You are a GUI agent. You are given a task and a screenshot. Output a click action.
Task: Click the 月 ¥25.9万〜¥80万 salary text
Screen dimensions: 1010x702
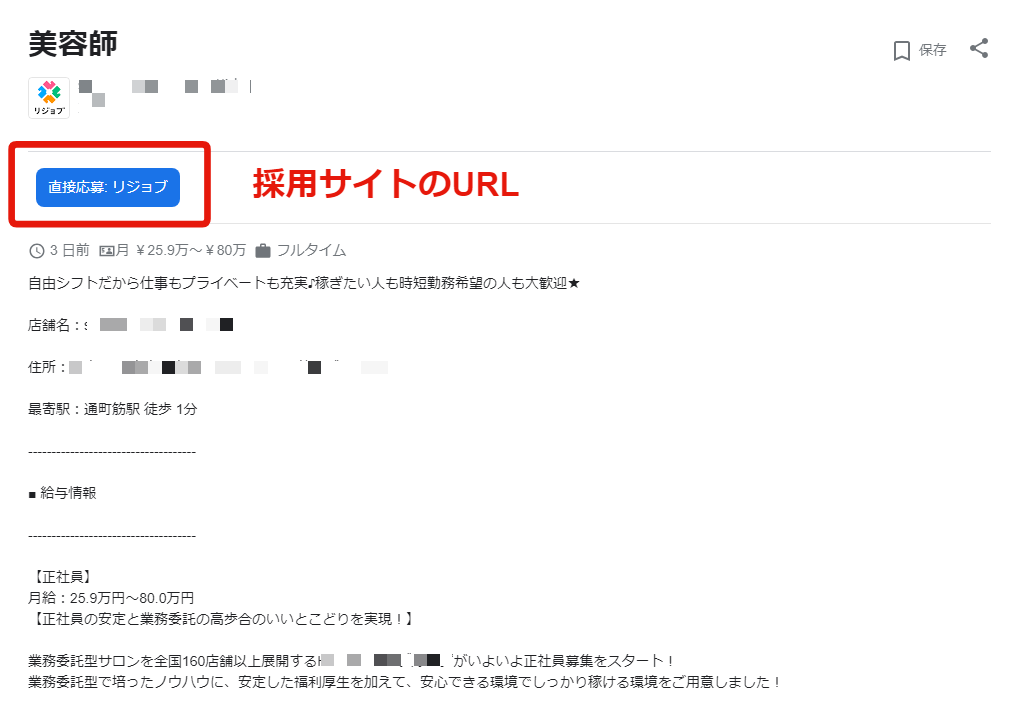[181, 250]
